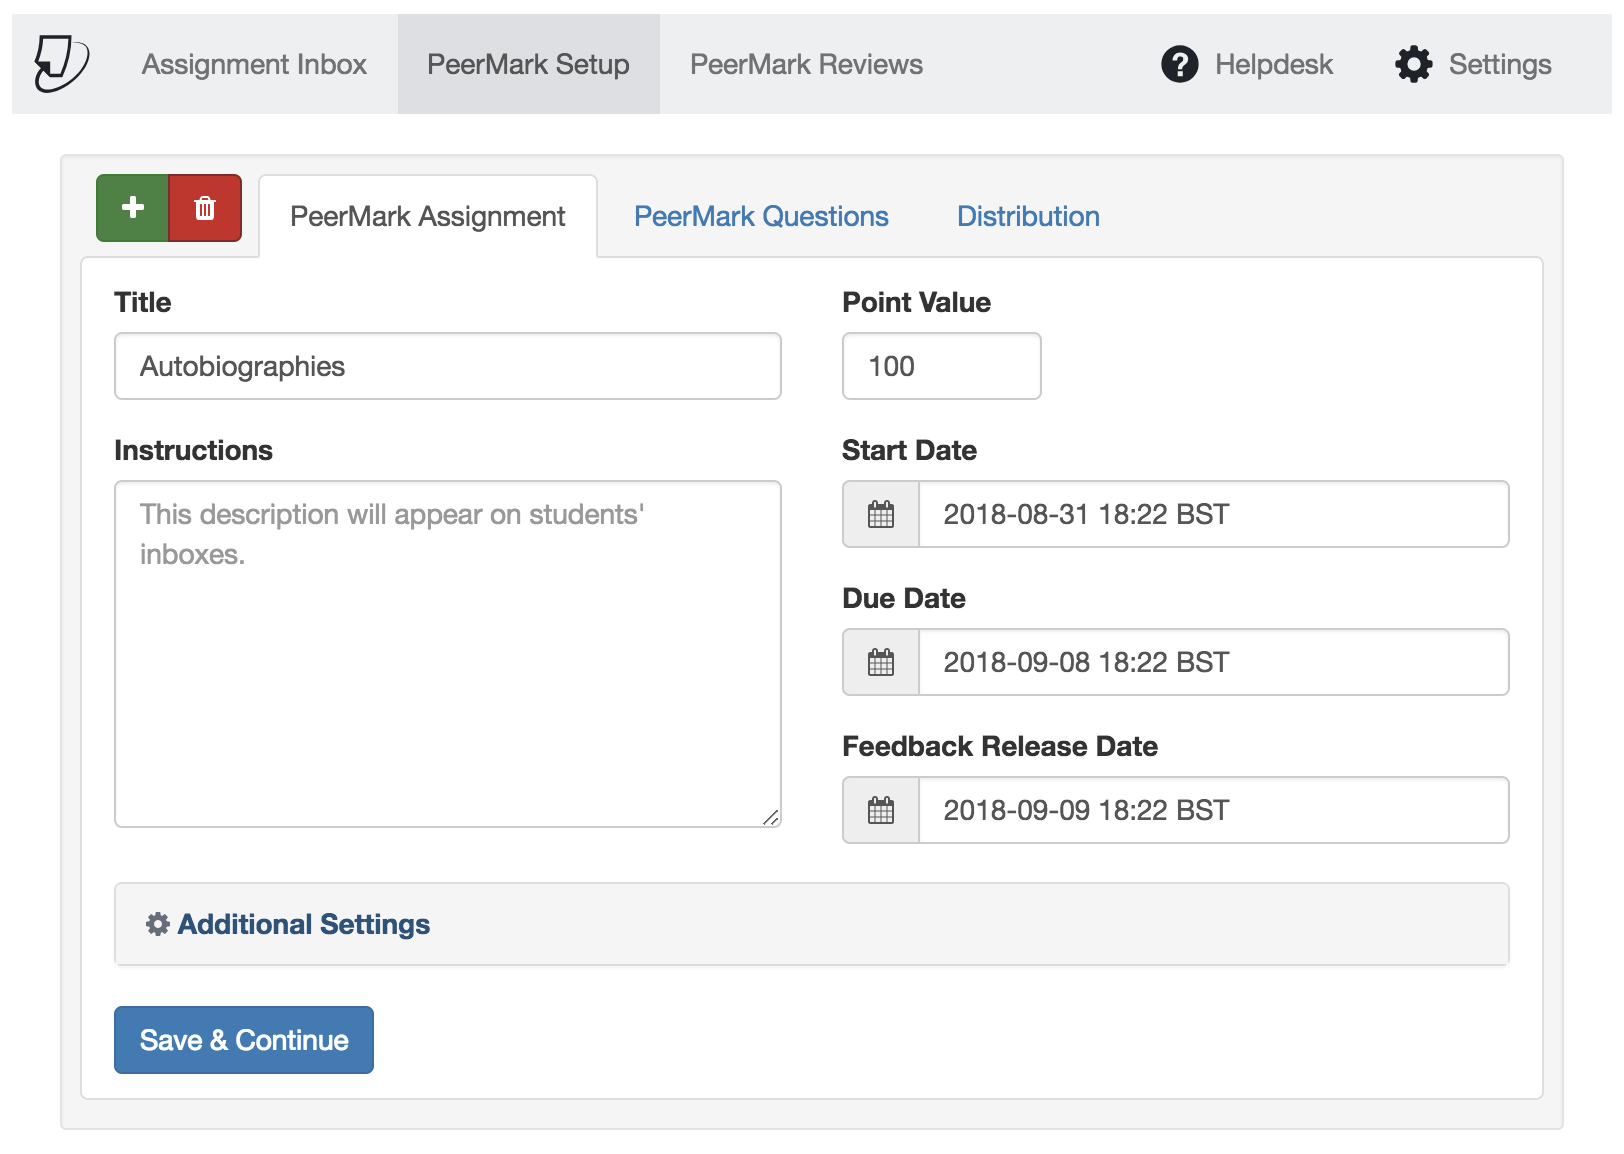The image size is (1624, 1154).
Task: Click the Helpdesk link text
Action: 1274,64
